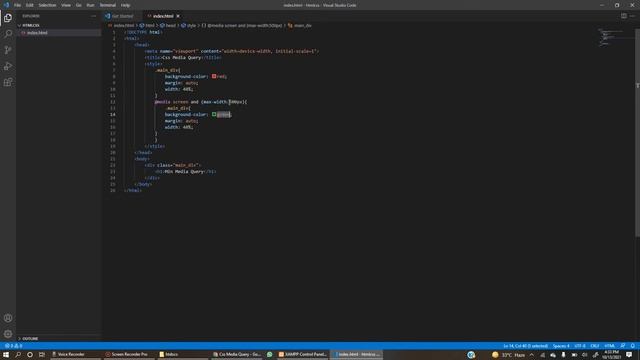Viewport: 640px width, 360px height.
Task: Open the Search view in activity bar
Action: pos(8,33)
